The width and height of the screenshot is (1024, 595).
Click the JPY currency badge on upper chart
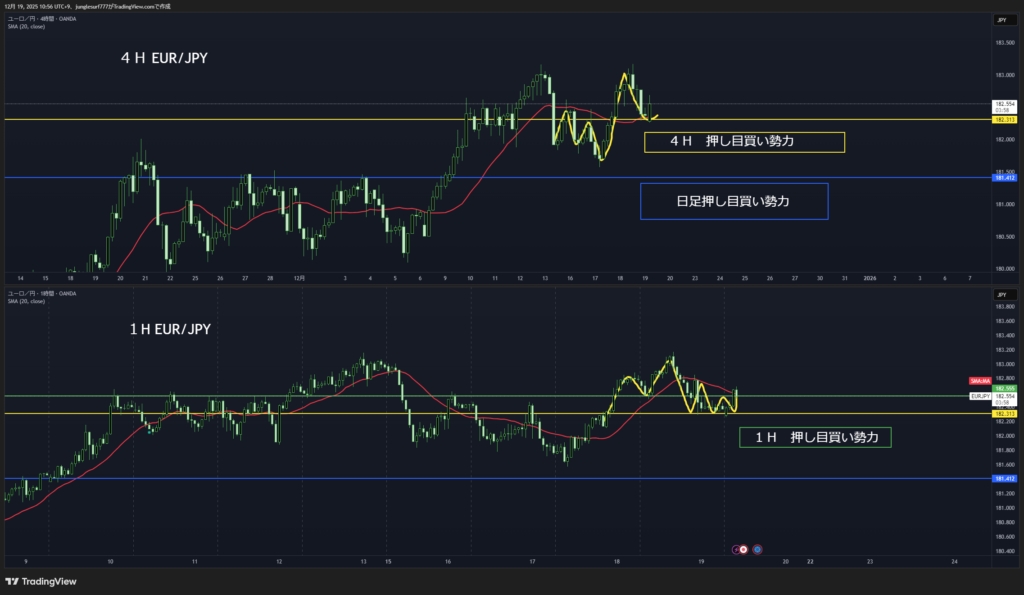tap(1000, 20)
